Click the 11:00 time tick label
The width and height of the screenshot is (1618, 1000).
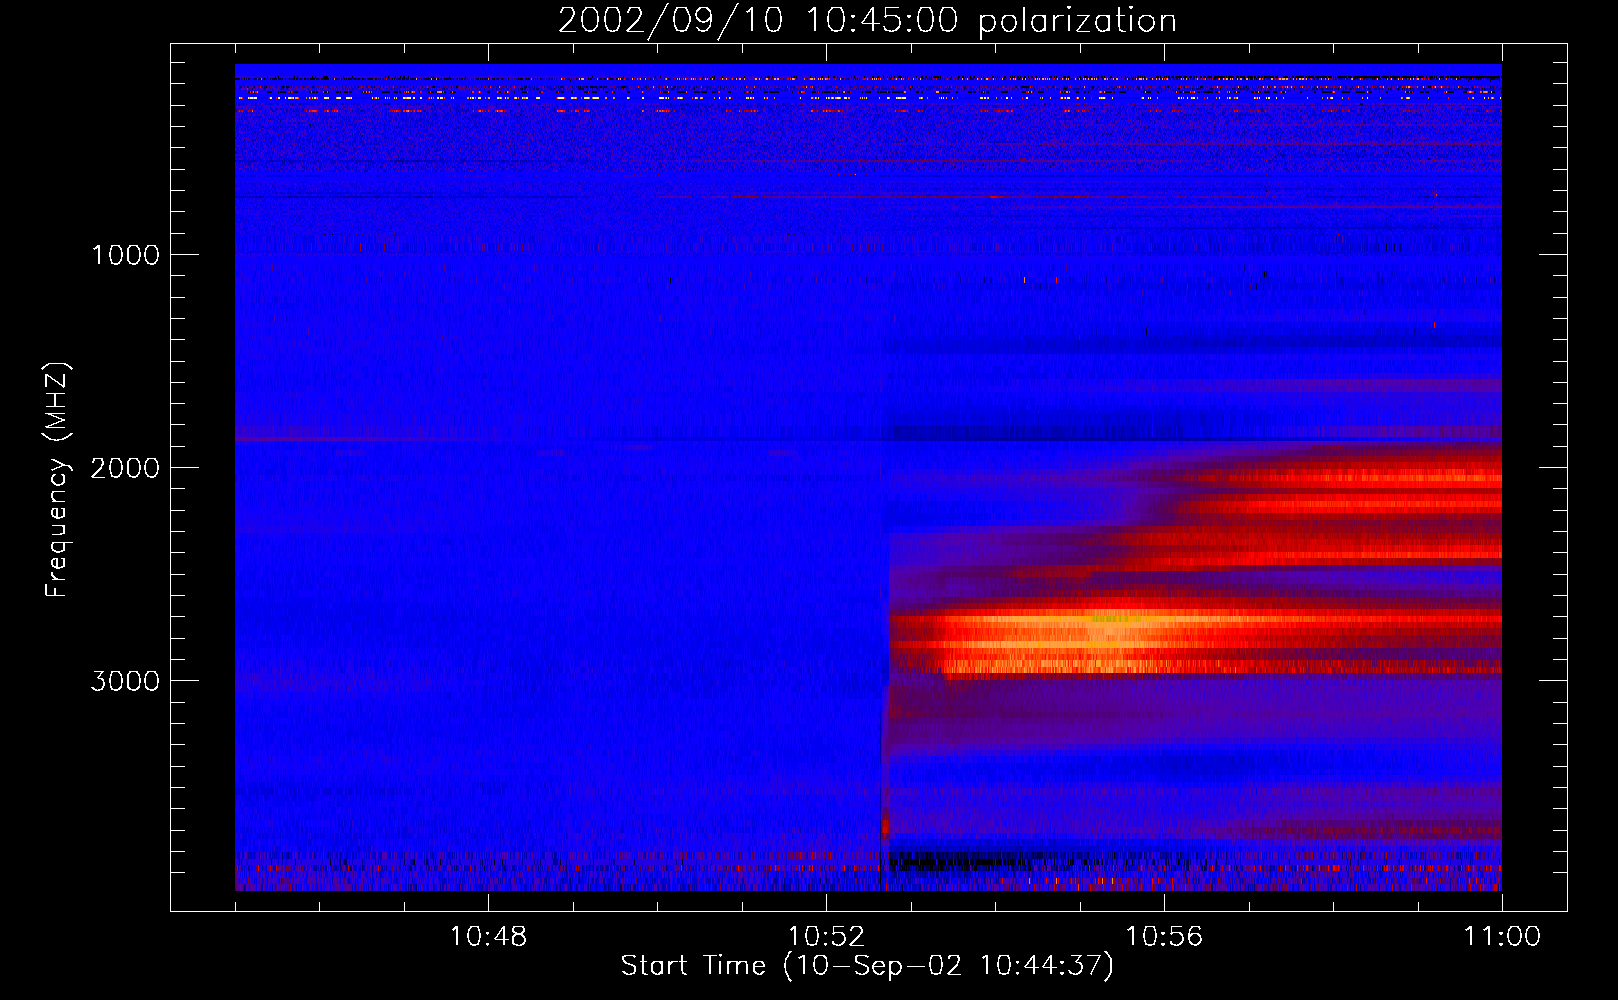[x=1502, y=937]
